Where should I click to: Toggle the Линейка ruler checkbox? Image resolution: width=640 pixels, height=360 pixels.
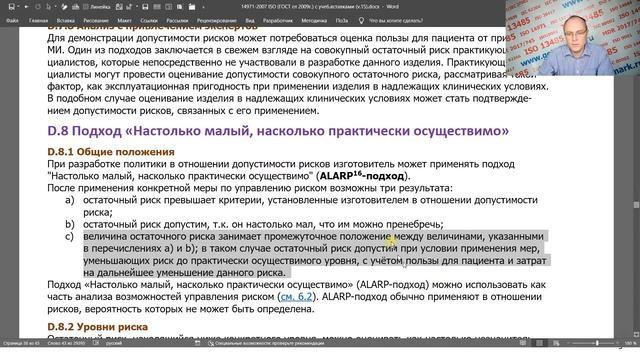coord(97,7)
